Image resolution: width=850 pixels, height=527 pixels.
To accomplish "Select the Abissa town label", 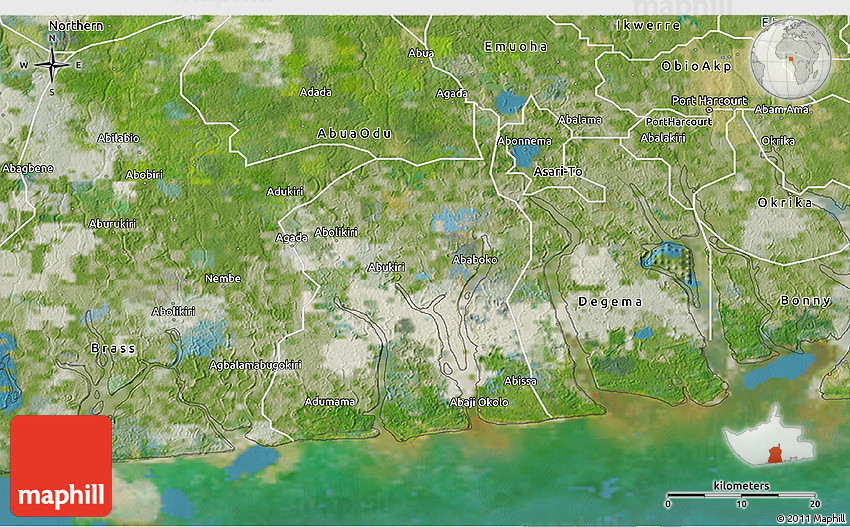I will (x=520, y=380).
